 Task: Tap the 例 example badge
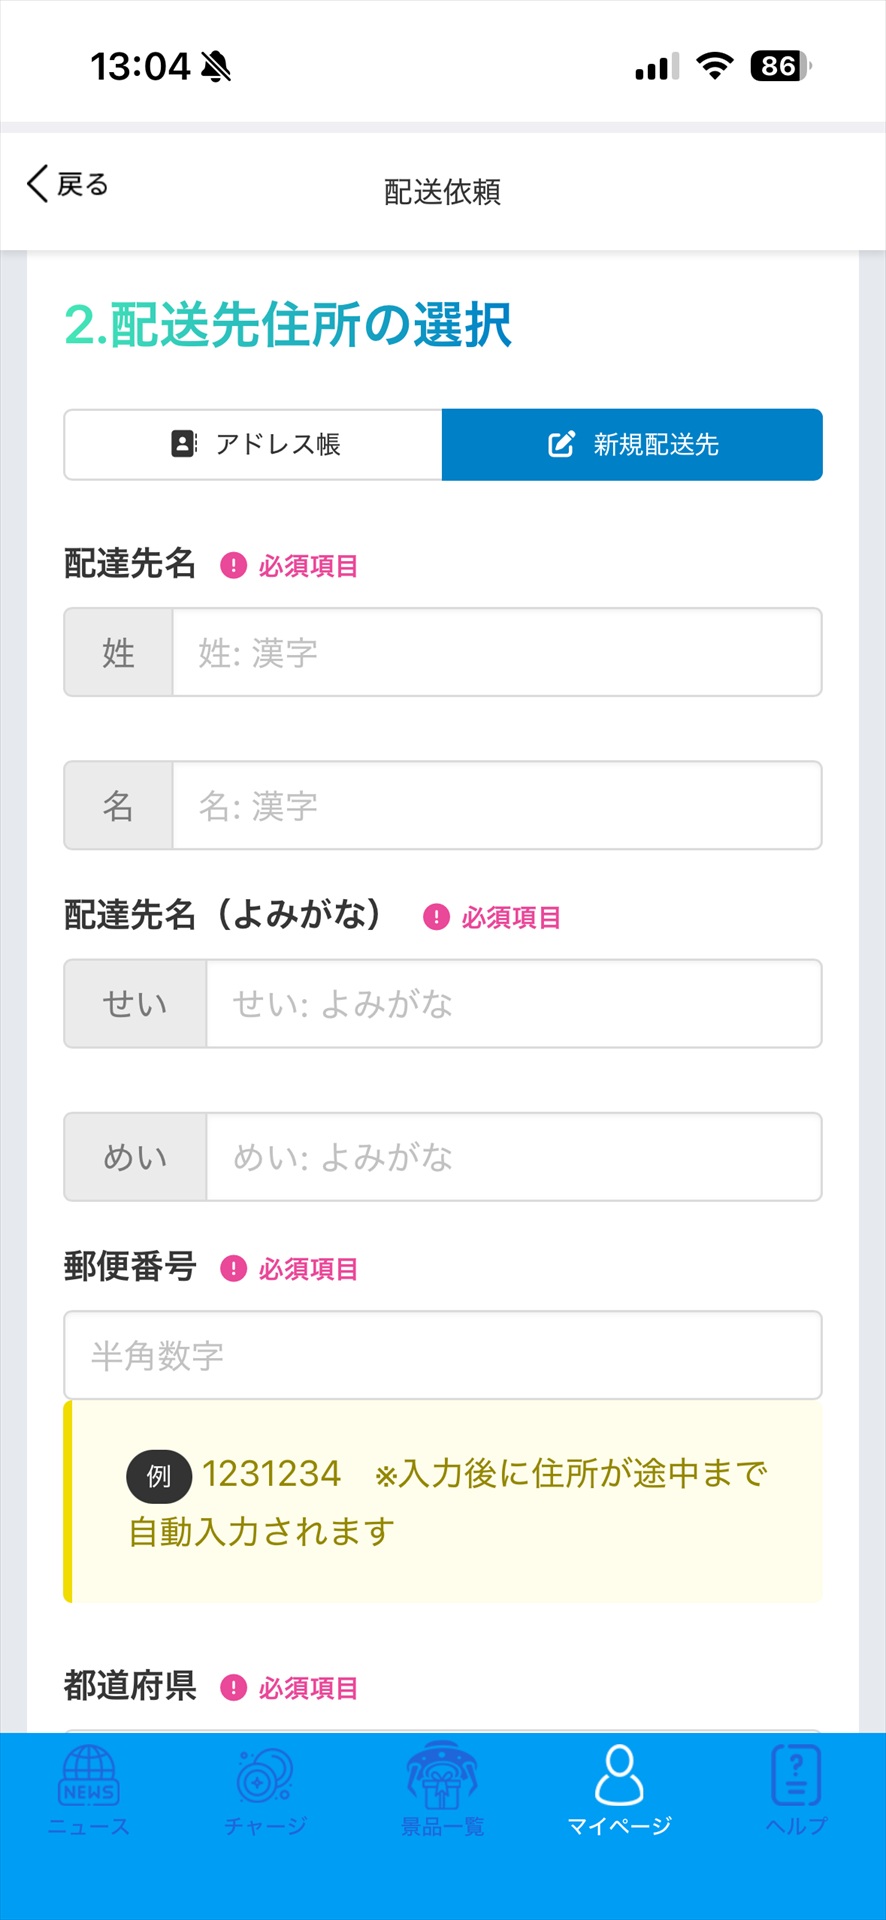[159, 1476]
